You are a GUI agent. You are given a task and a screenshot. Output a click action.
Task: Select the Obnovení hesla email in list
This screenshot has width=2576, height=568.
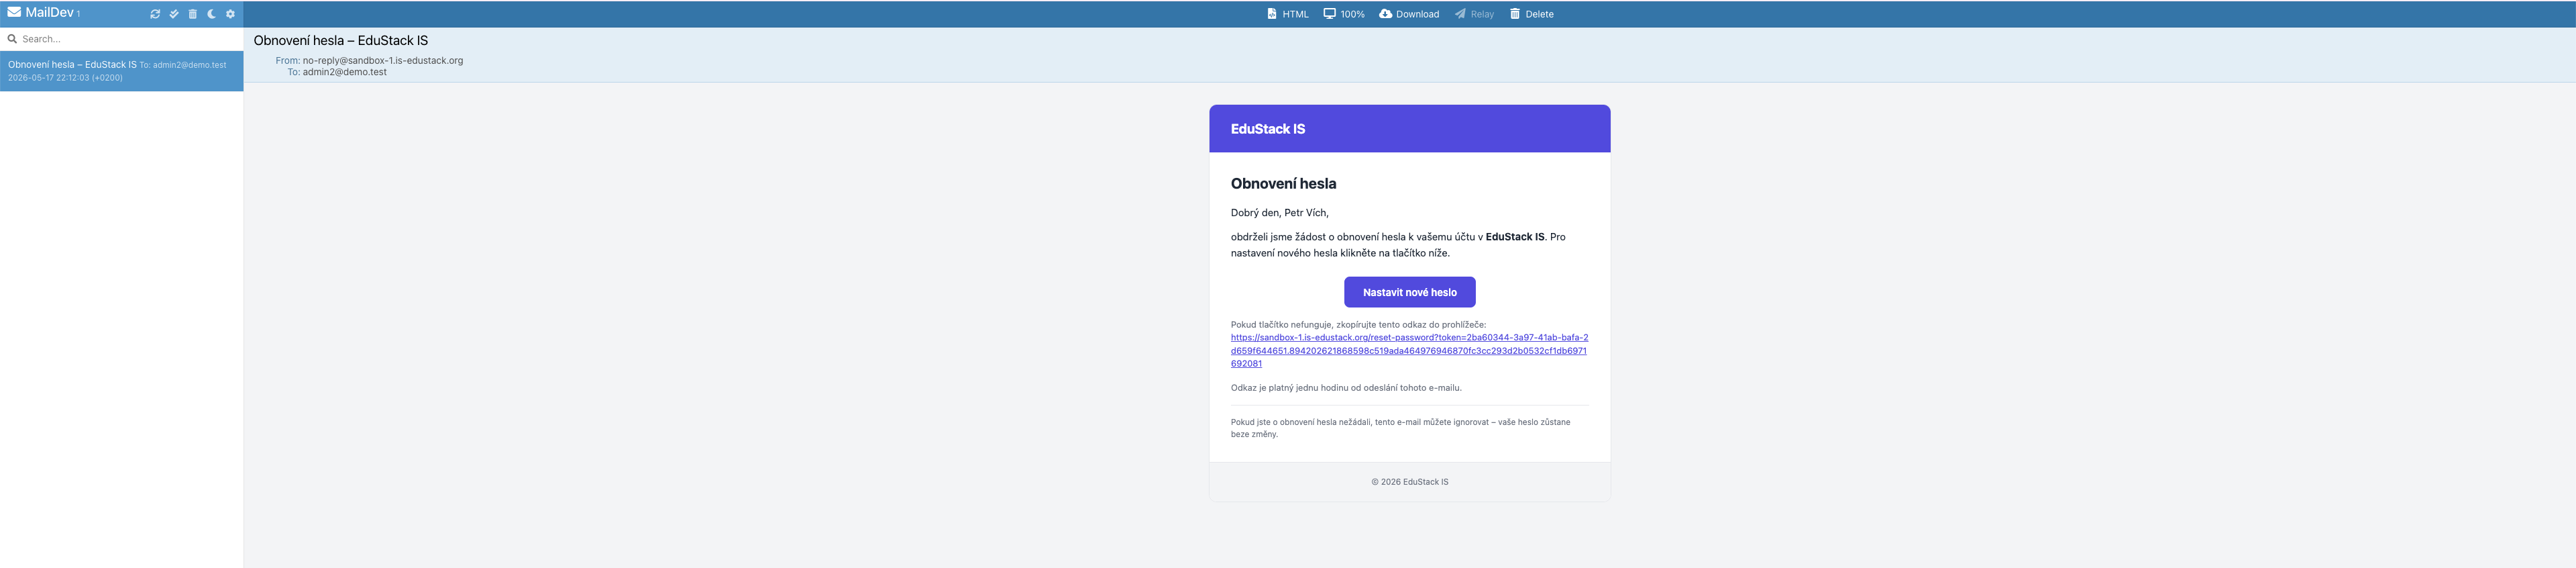(x=121, y=71)
